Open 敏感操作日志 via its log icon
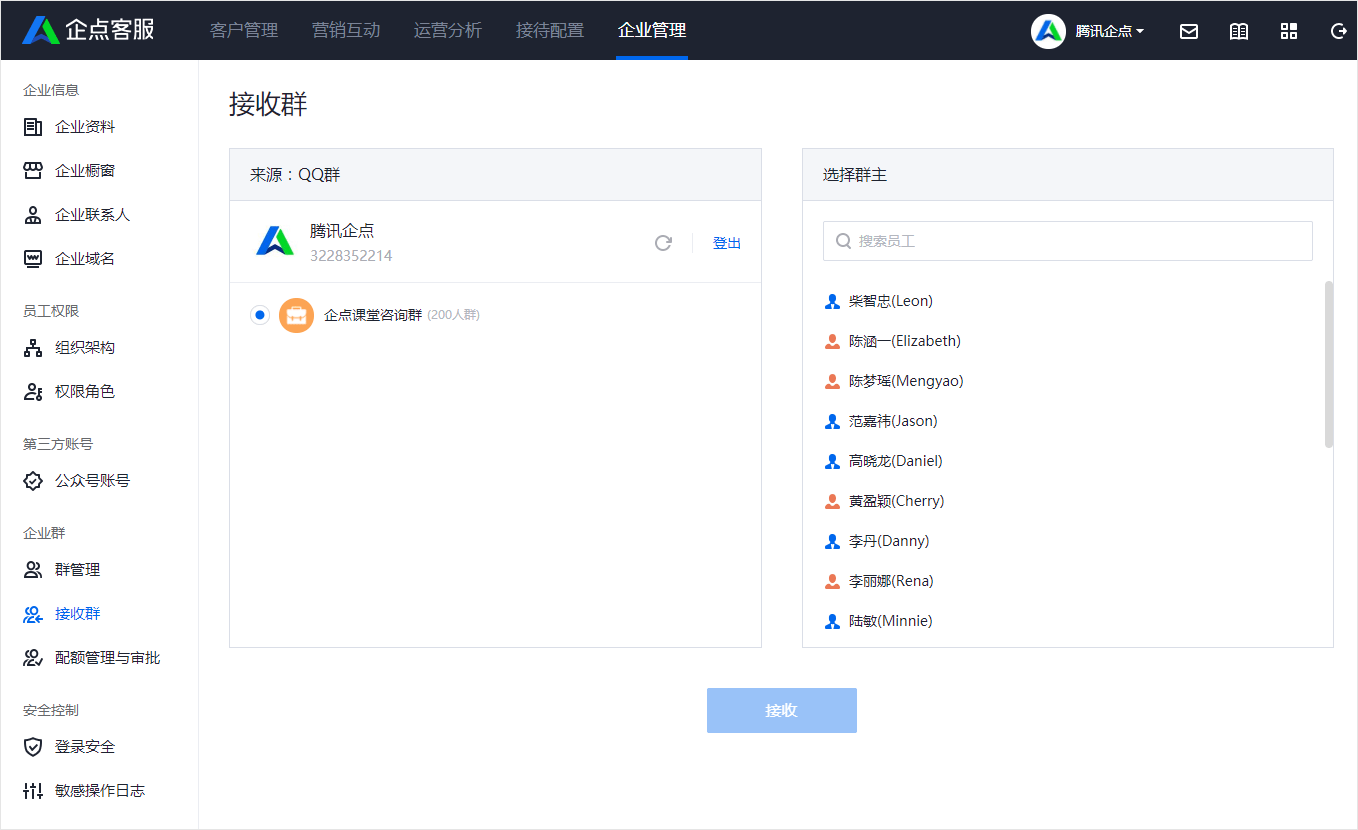This screenshot has width=1358, height=830. pyautogui.click(x=31, y=790)
